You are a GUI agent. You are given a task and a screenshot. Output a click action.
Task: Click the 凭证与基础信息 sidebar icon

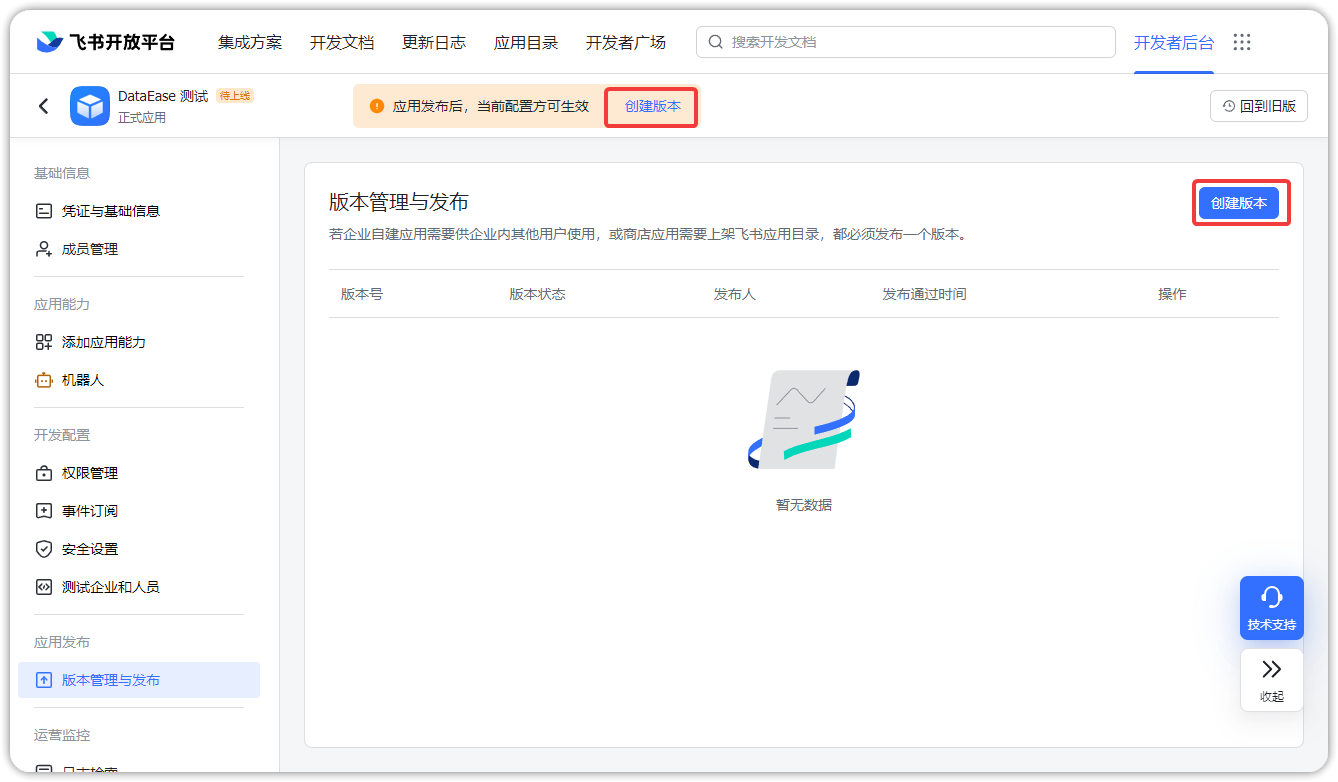43,211
